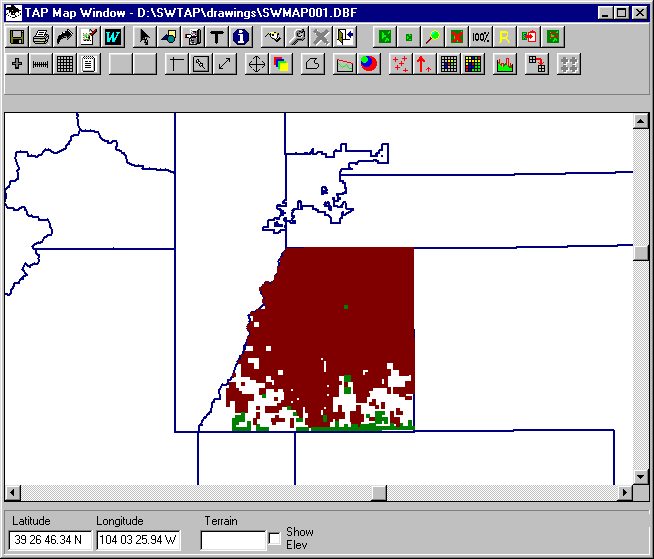Click the plus crosshair icon
This screenshot has width=654, height=559.
pyautogui.click(x=17, y=64)
